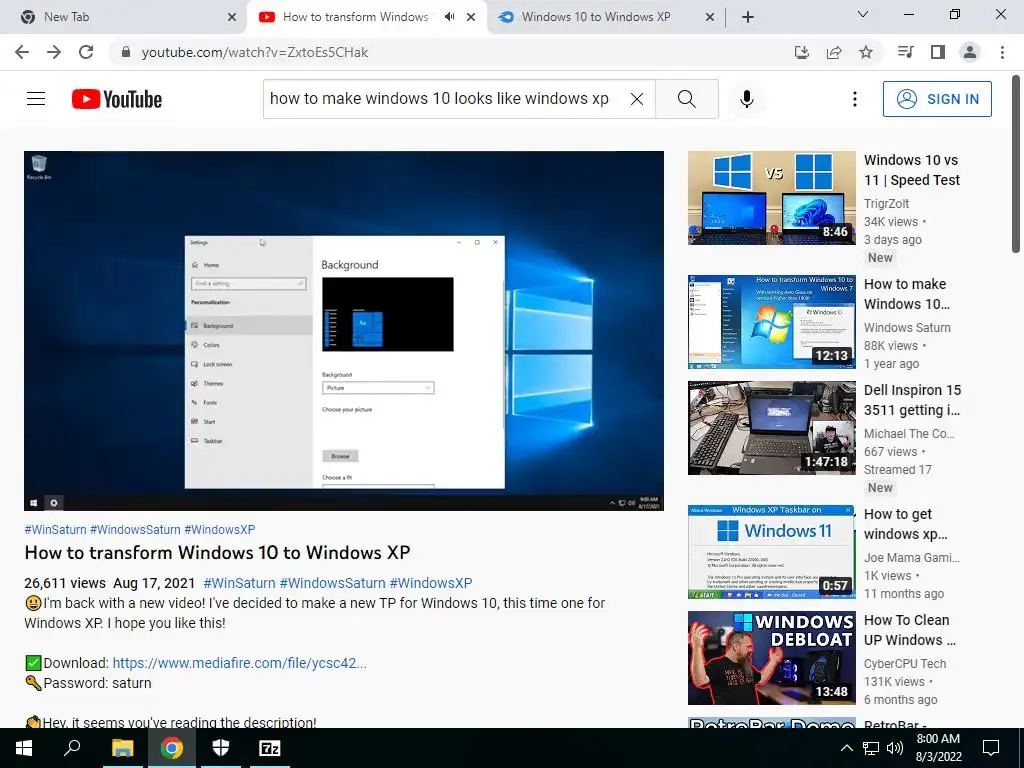Image resolution: width=1024 pixels, height=768 pixels.
Task: Close the Windows 10 to Windows XP tab
Action: (x=710, y=17)
